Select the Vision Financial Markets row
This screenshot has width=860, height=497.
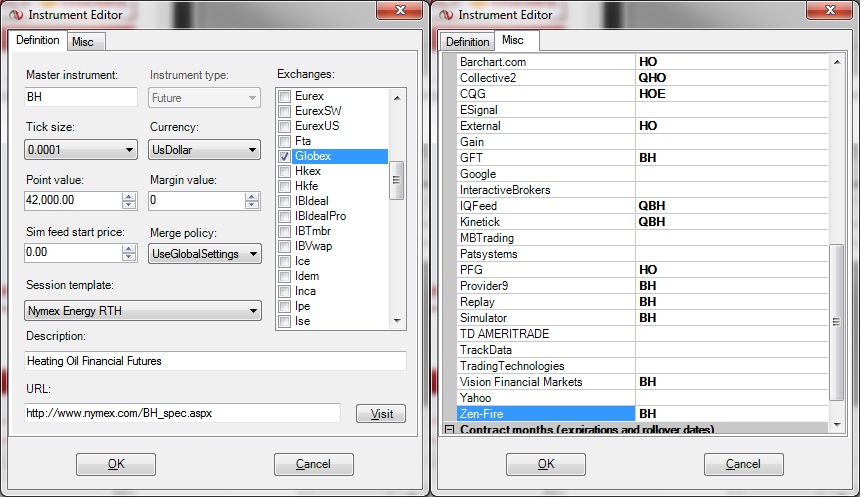tap(642, 382)
